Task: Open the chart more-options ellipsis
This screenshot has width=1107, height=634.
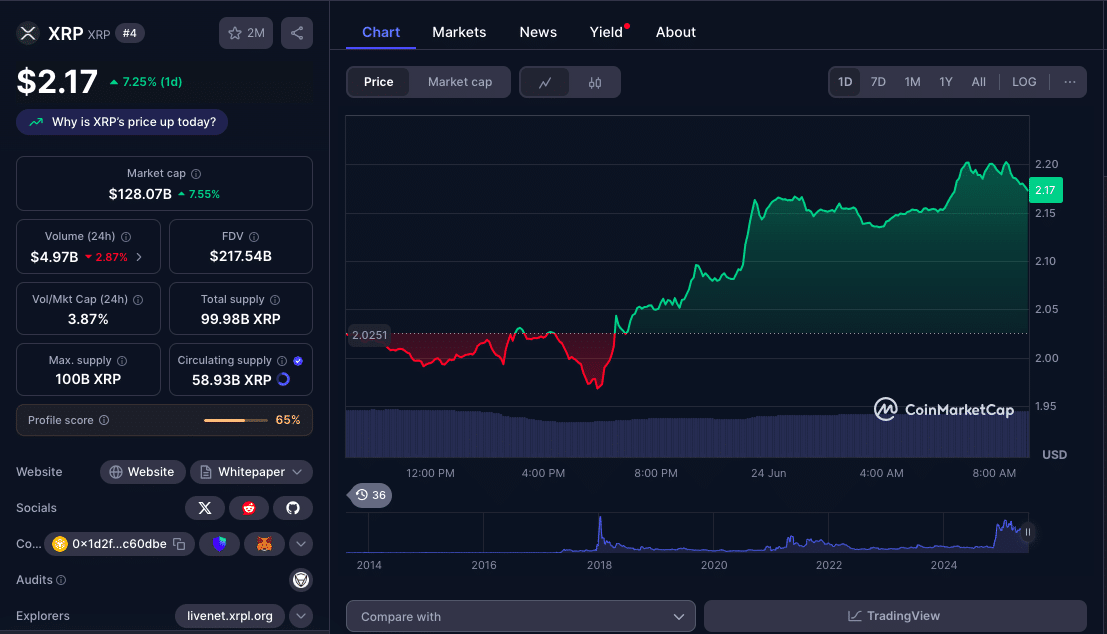Action: pyautogui.click(x=1070, y=82)
